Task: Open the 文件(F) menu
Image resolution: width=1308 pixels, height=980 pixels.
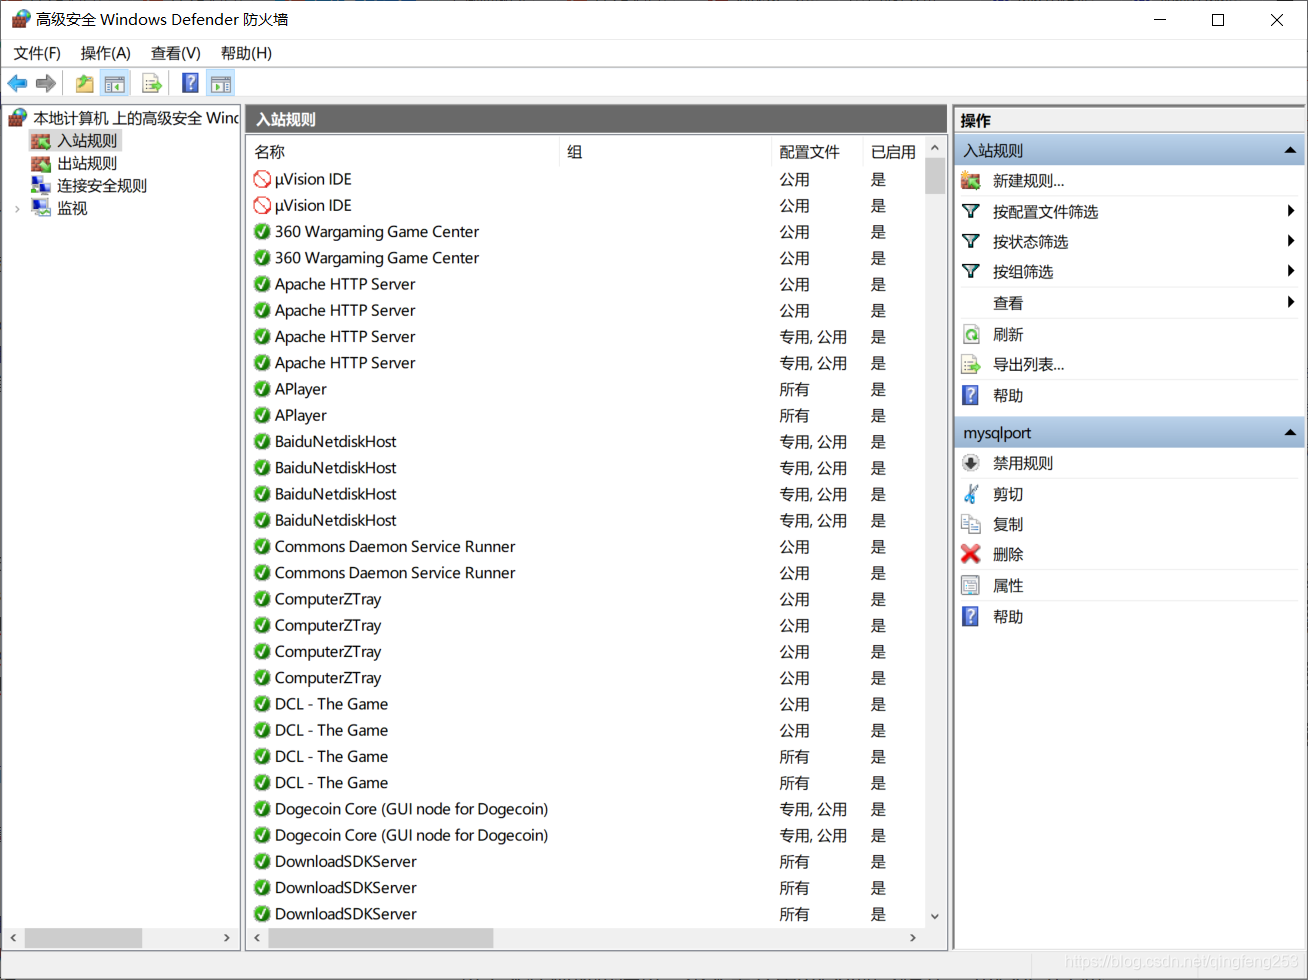Action: [37, 53]
